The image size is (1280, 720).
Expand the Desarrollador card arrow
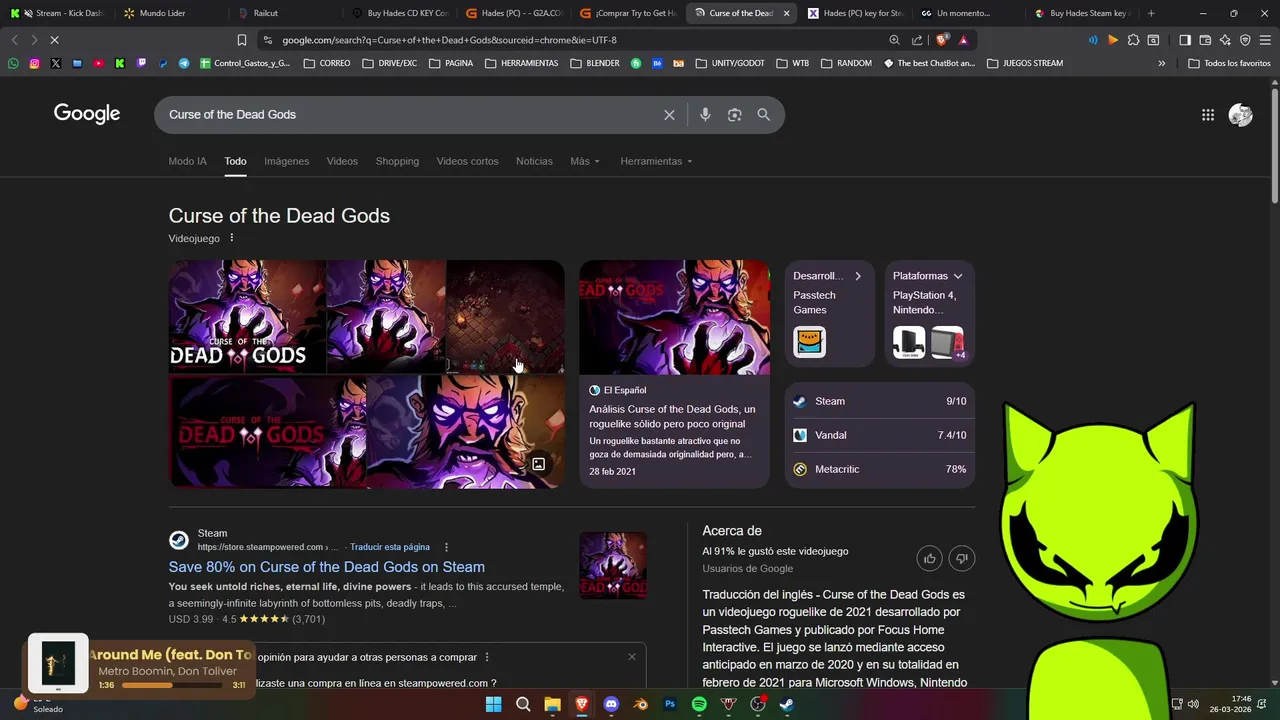click(x=858, y=276)
